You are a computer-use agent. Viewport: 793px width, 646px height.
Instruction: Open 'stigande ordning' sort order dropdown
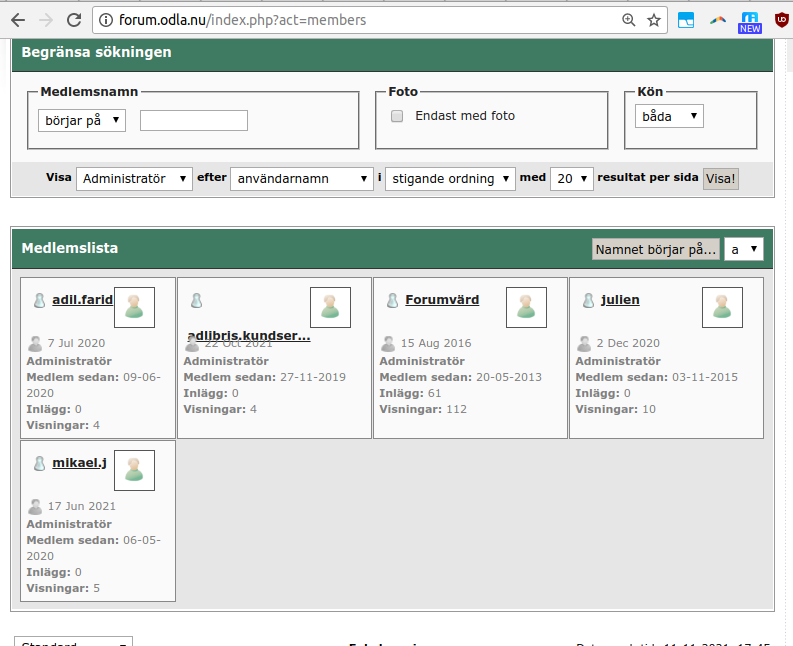pos(450,179)
